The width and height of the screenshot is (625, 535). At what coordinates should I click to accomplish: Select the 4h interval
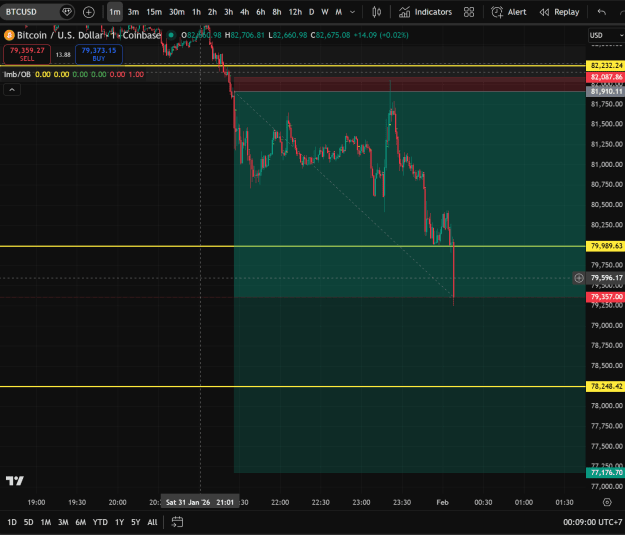(244, 12)
